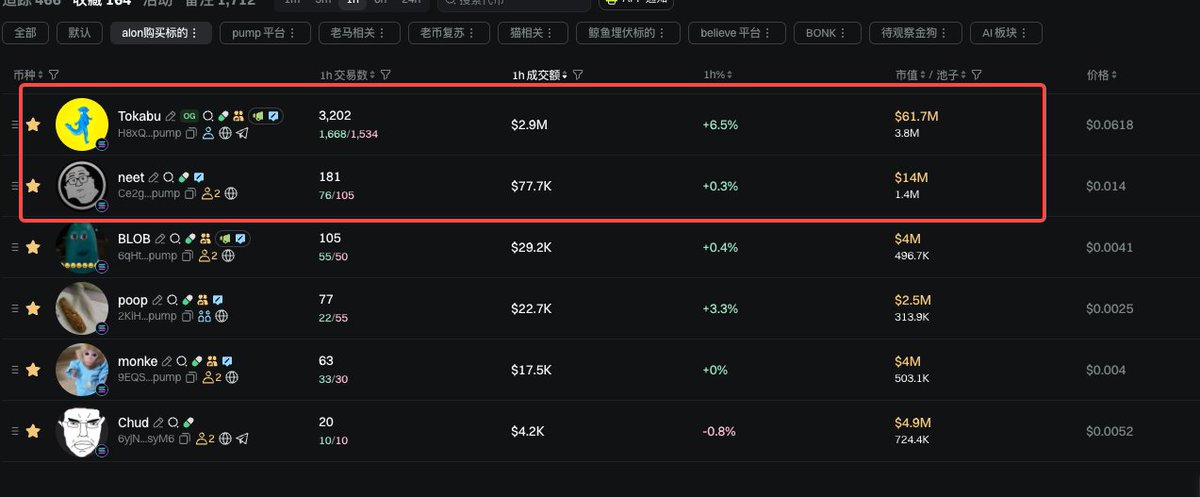Click the person icon in Tokabu row
Screen dimensions: 1200x497
[208, 133]
